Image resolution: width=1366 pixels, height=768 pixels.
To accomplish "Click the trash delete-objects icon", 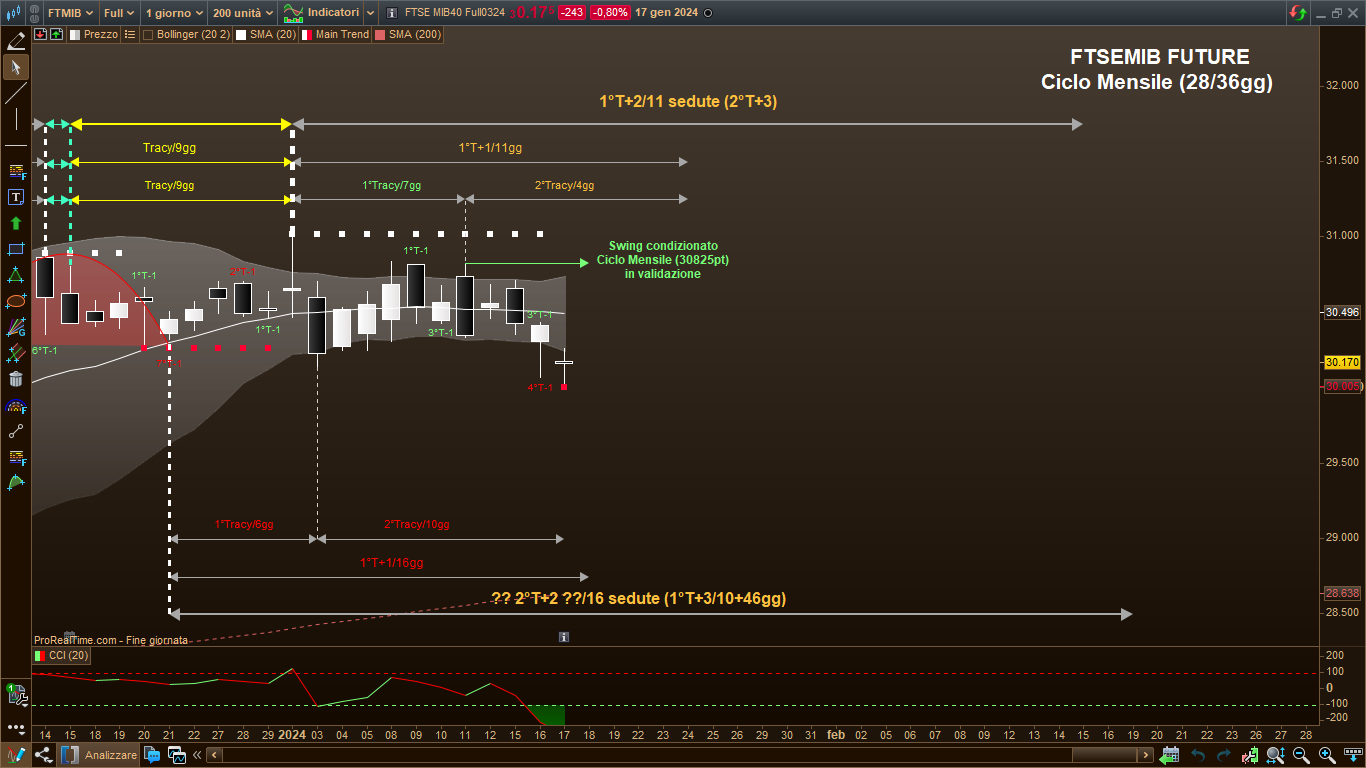I will pos(15,379).
